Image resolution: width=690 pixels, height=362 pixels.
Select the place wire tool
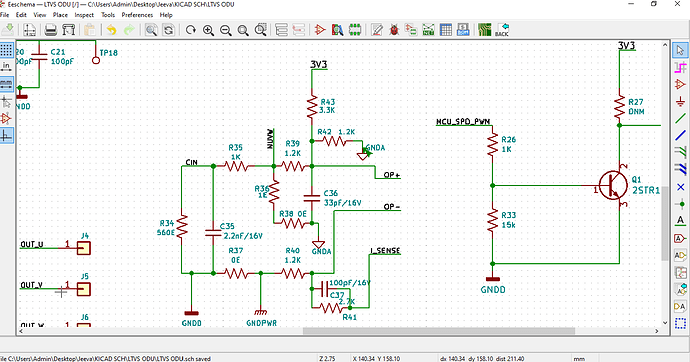point(680,118)
